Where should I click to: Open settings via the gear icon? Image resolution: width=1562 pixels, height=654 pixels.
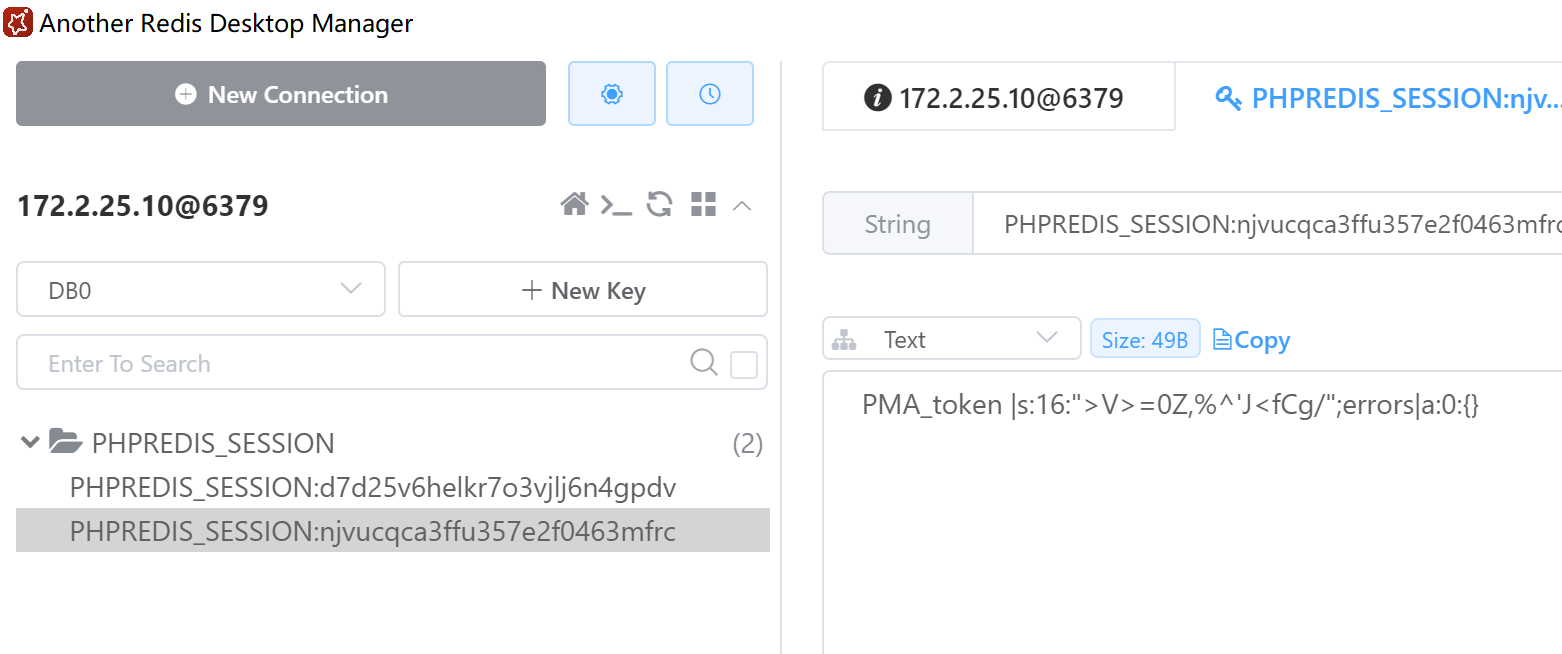(x=612, y=94)
